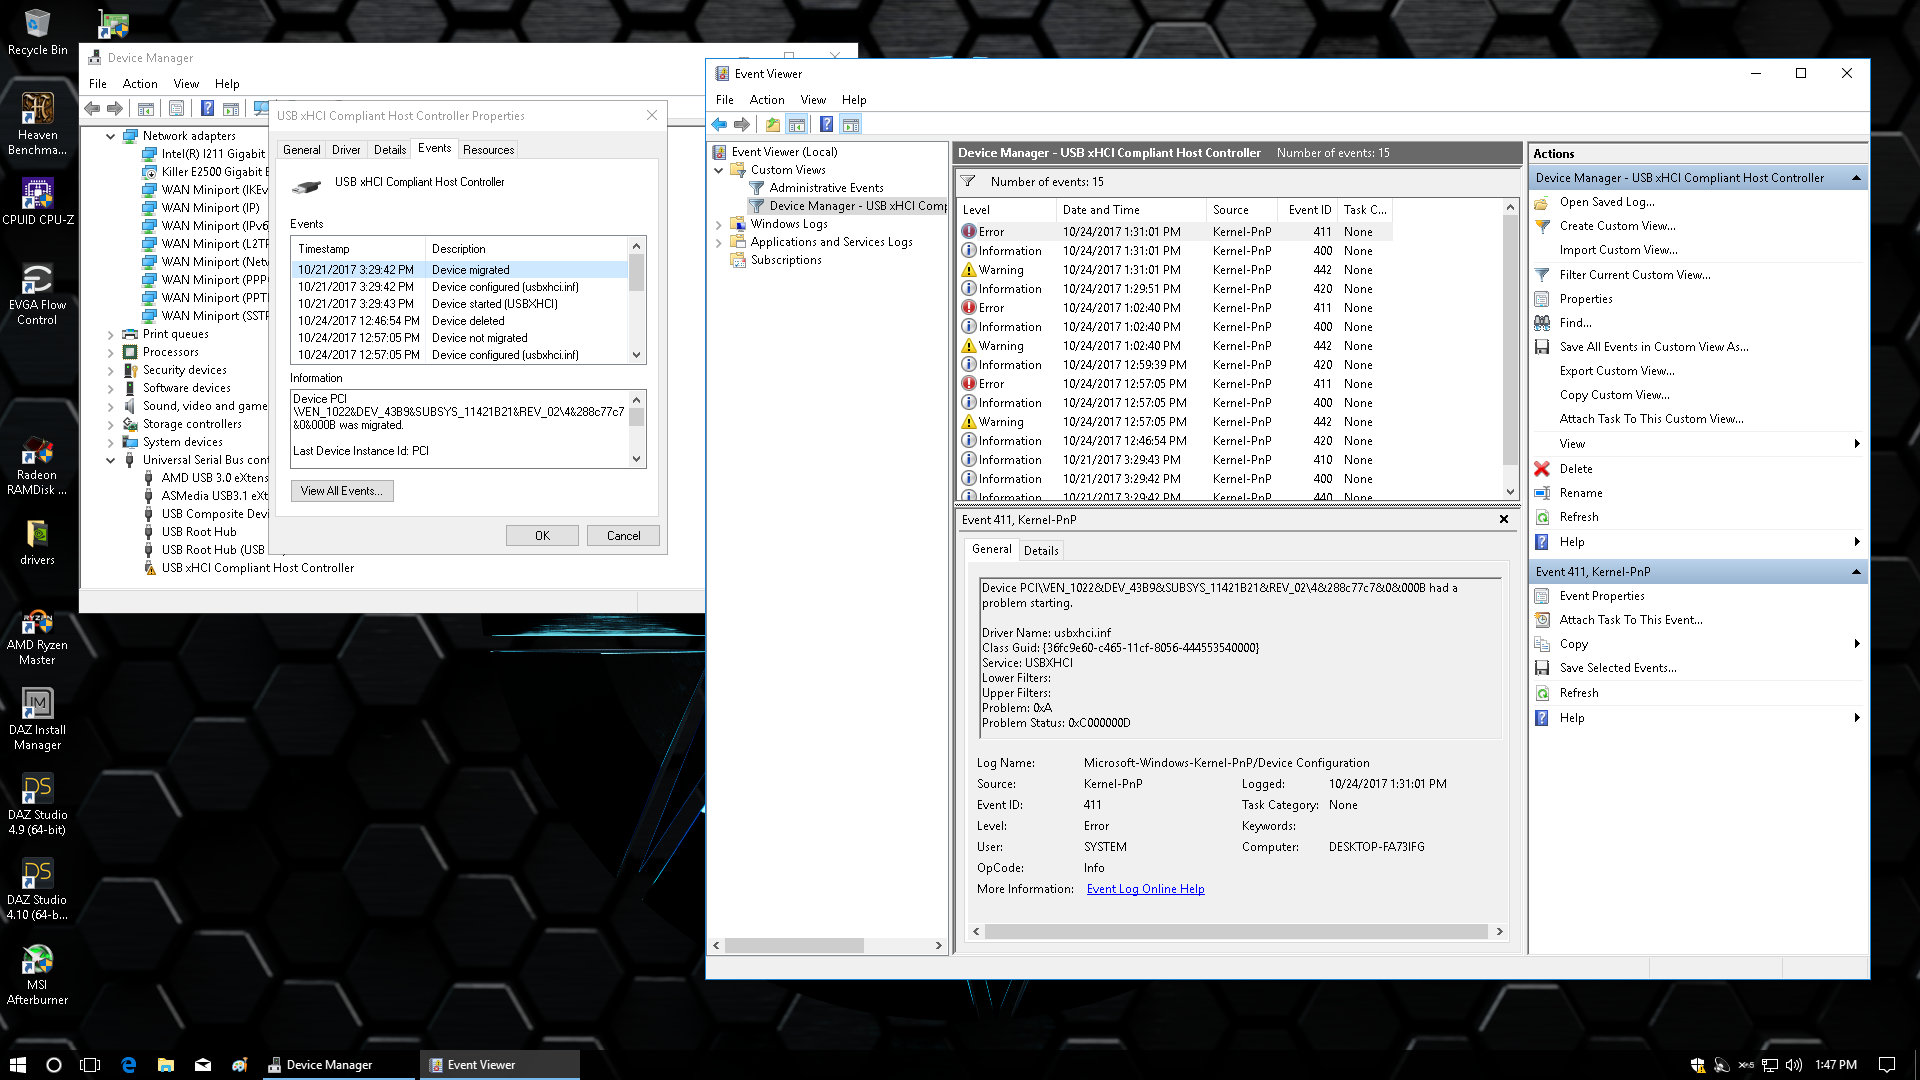Collapse the Custom Views tree node
The height and width of the screenshot is (1080, 1920).
point(718,171)
